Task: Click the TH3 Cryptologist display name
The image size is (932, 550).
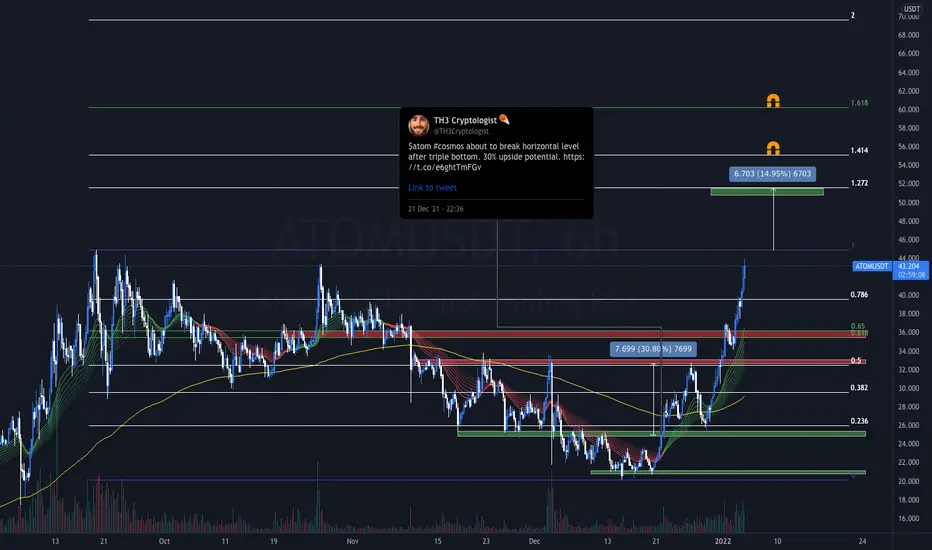Action: [465, 120]
